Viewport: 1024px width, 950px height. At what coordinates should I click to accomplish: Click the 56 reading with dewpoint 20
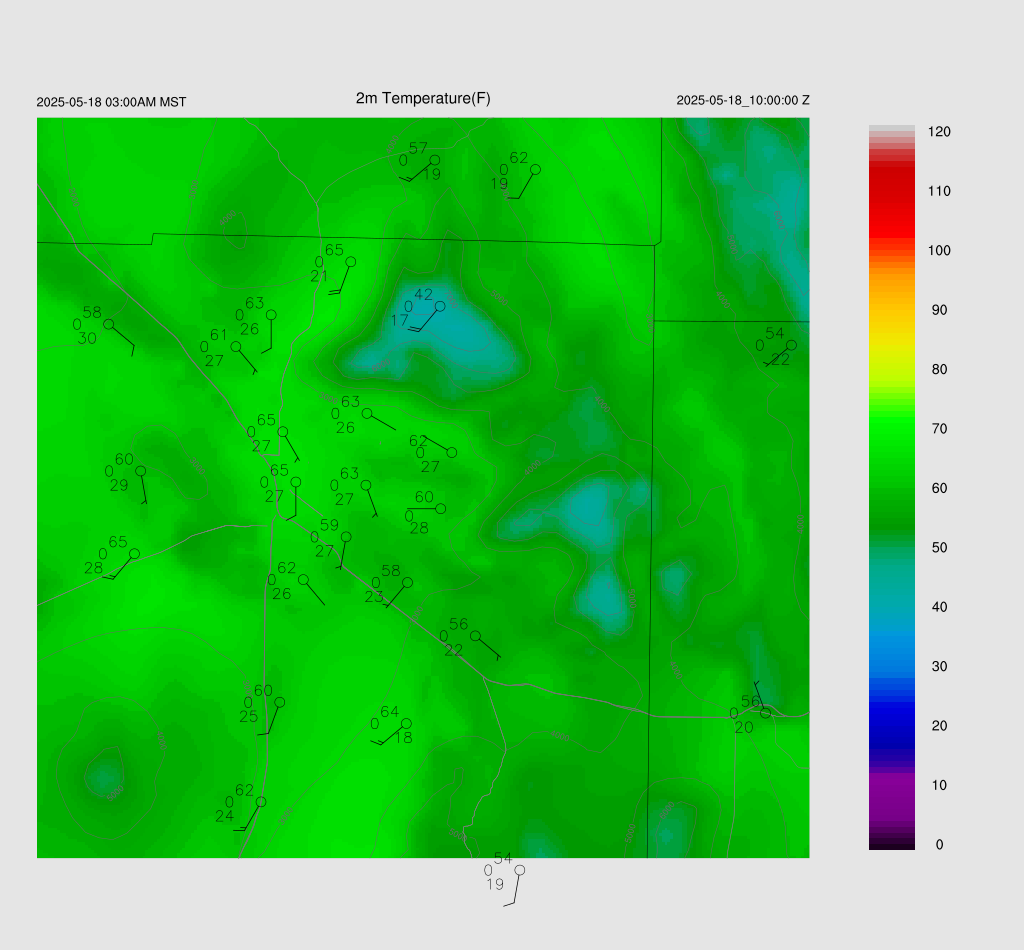(750, 701)
